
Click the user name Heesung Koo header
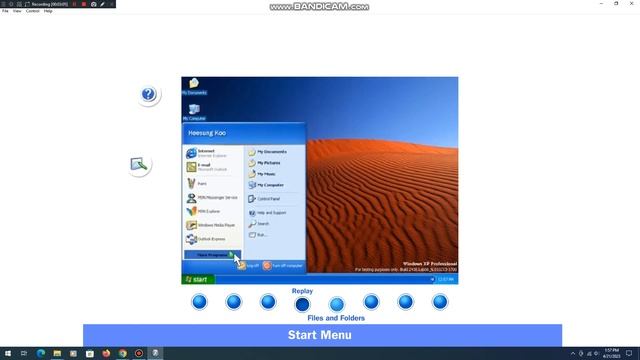point(207,133)
